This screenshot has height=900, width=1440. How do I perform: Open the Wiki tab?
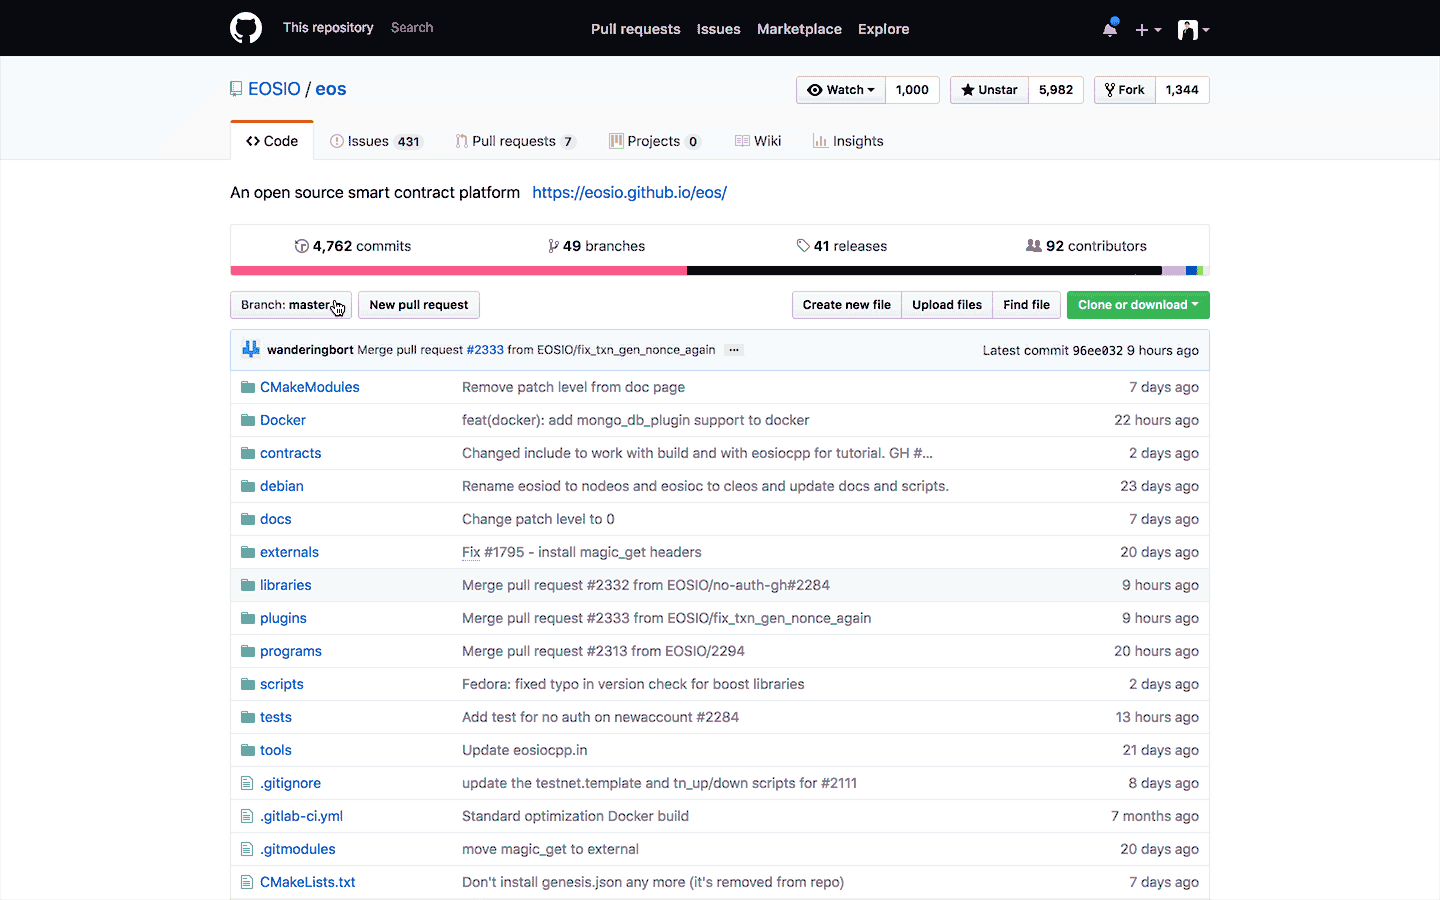tap(758, 141)
